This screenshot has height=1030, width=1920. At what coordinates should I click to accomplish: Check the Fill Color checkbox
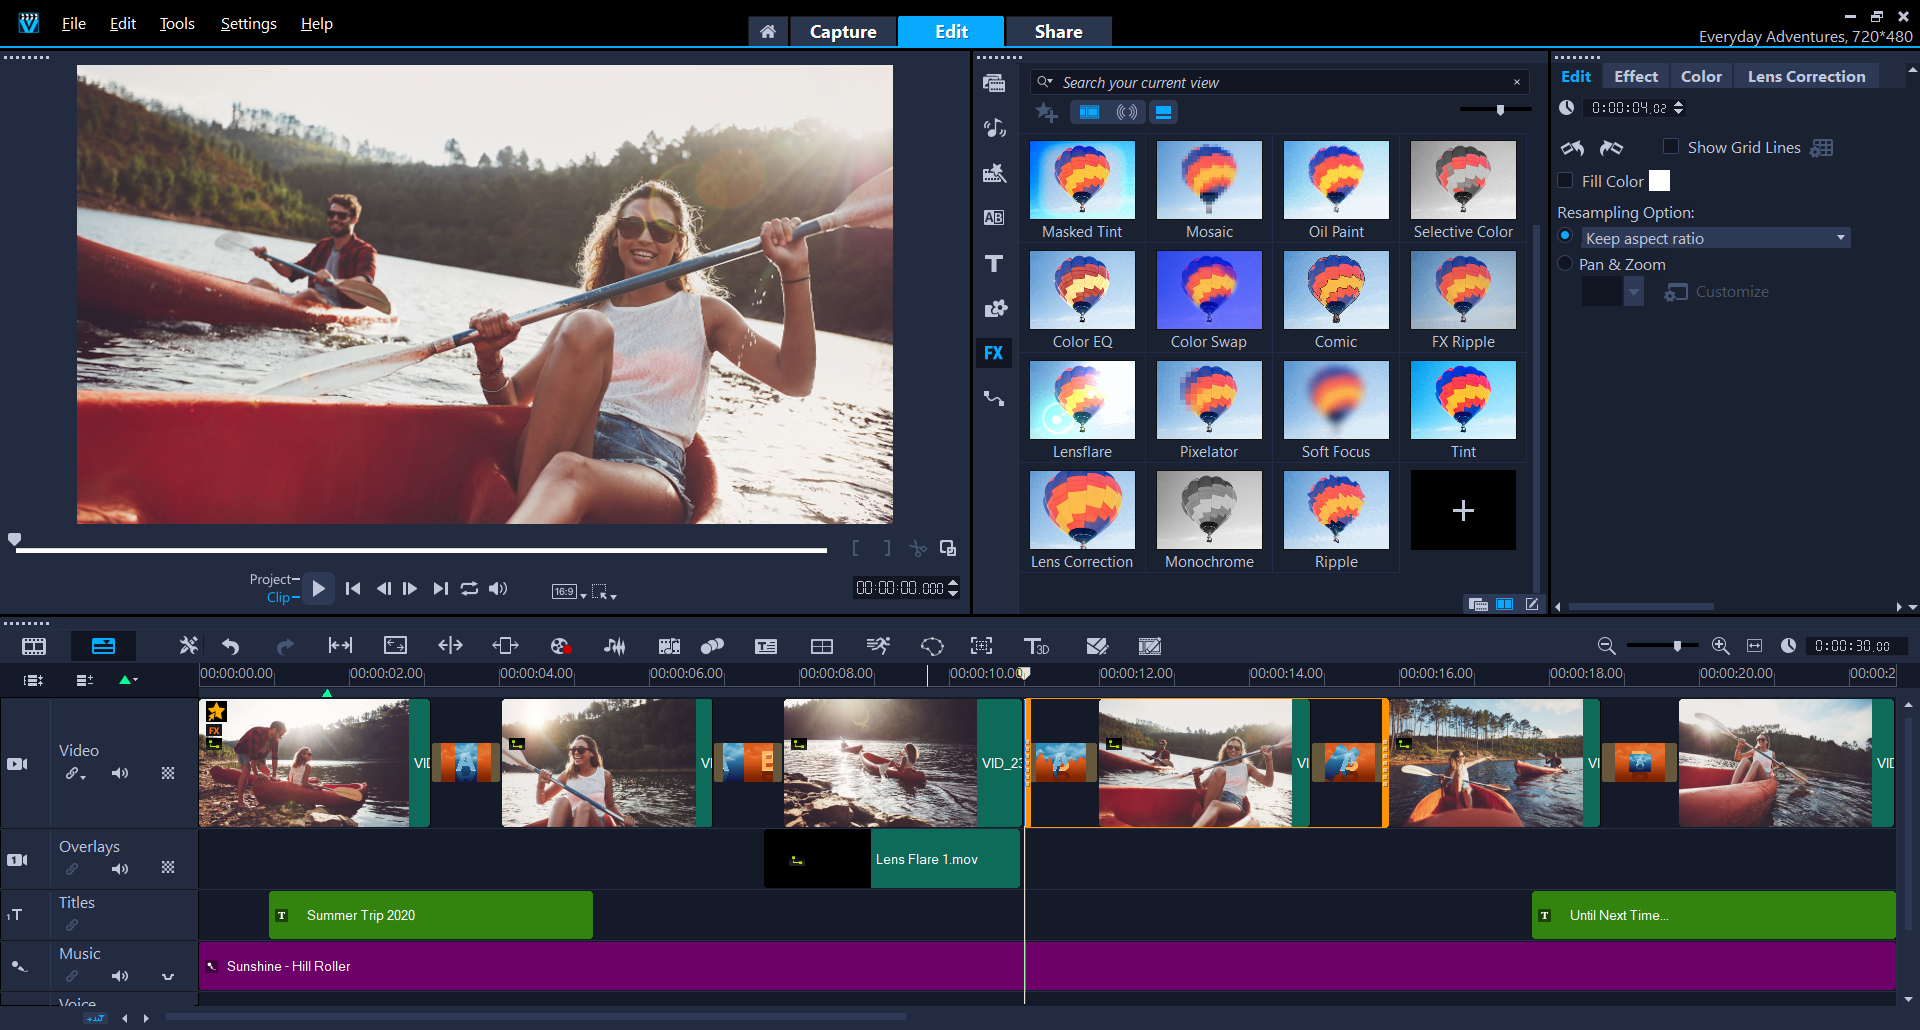[x=1566, y=181]
